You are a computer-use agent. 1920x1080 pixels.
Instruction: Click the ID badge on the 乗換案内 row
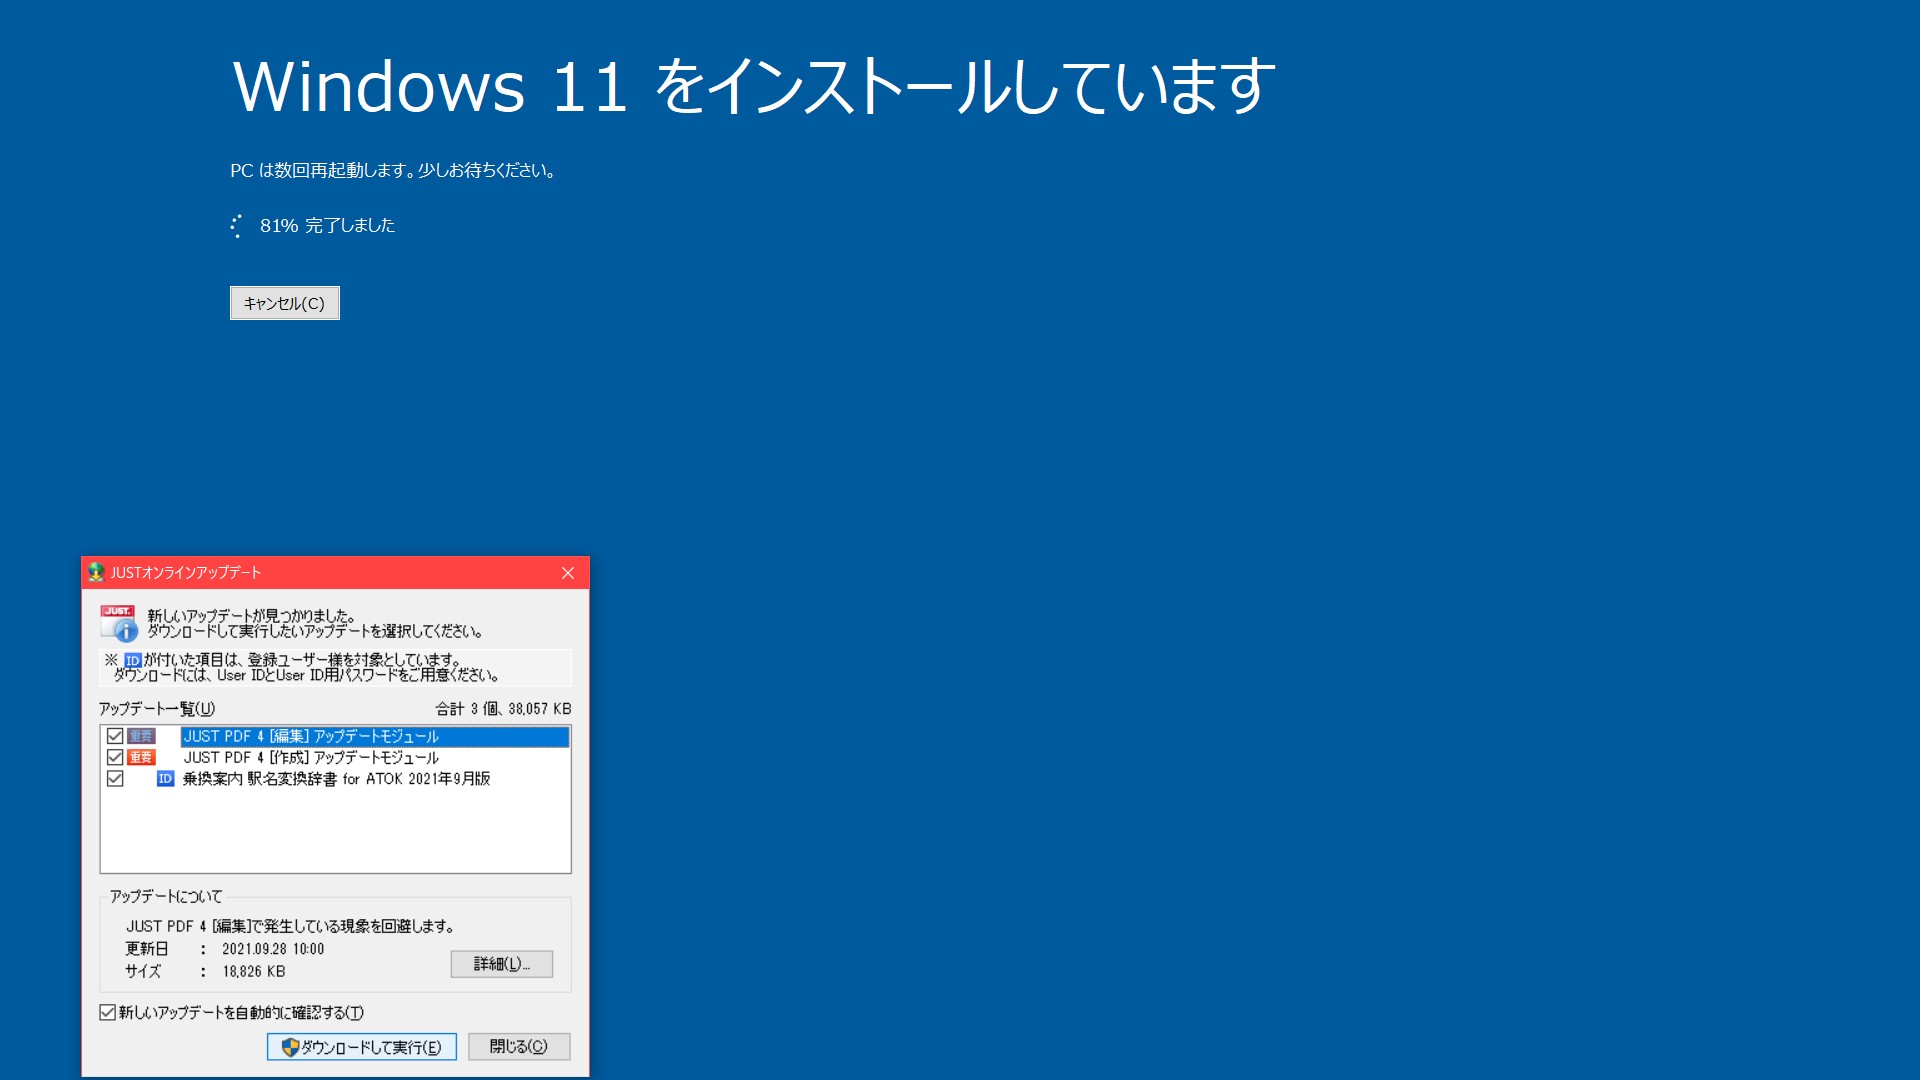pyautogui.click(x=165, y=778)
